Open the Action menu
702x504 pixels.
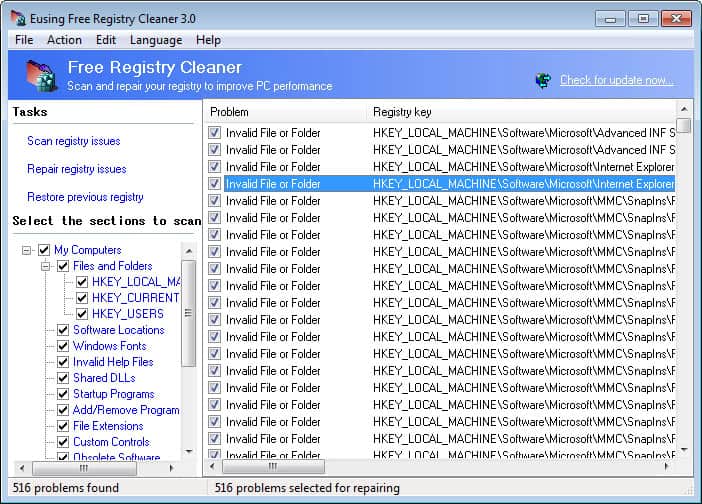pos(64,40)
